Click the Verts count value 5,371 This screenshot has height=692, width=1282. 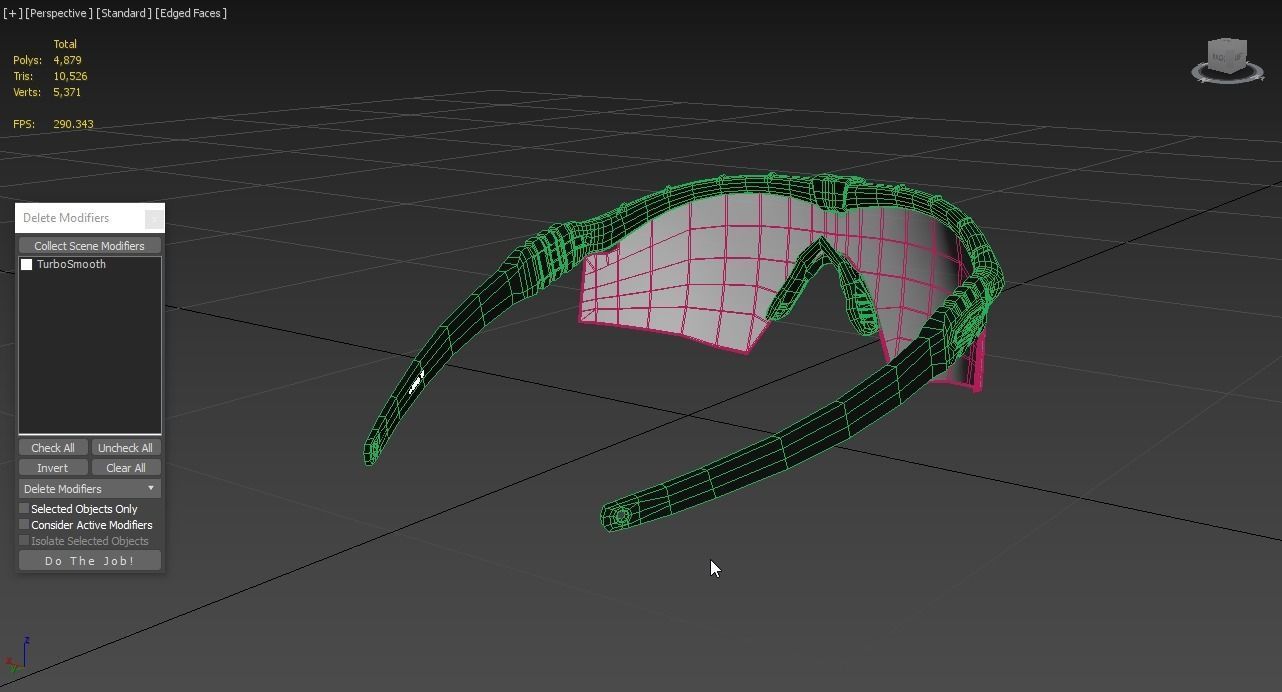point(67,92)
